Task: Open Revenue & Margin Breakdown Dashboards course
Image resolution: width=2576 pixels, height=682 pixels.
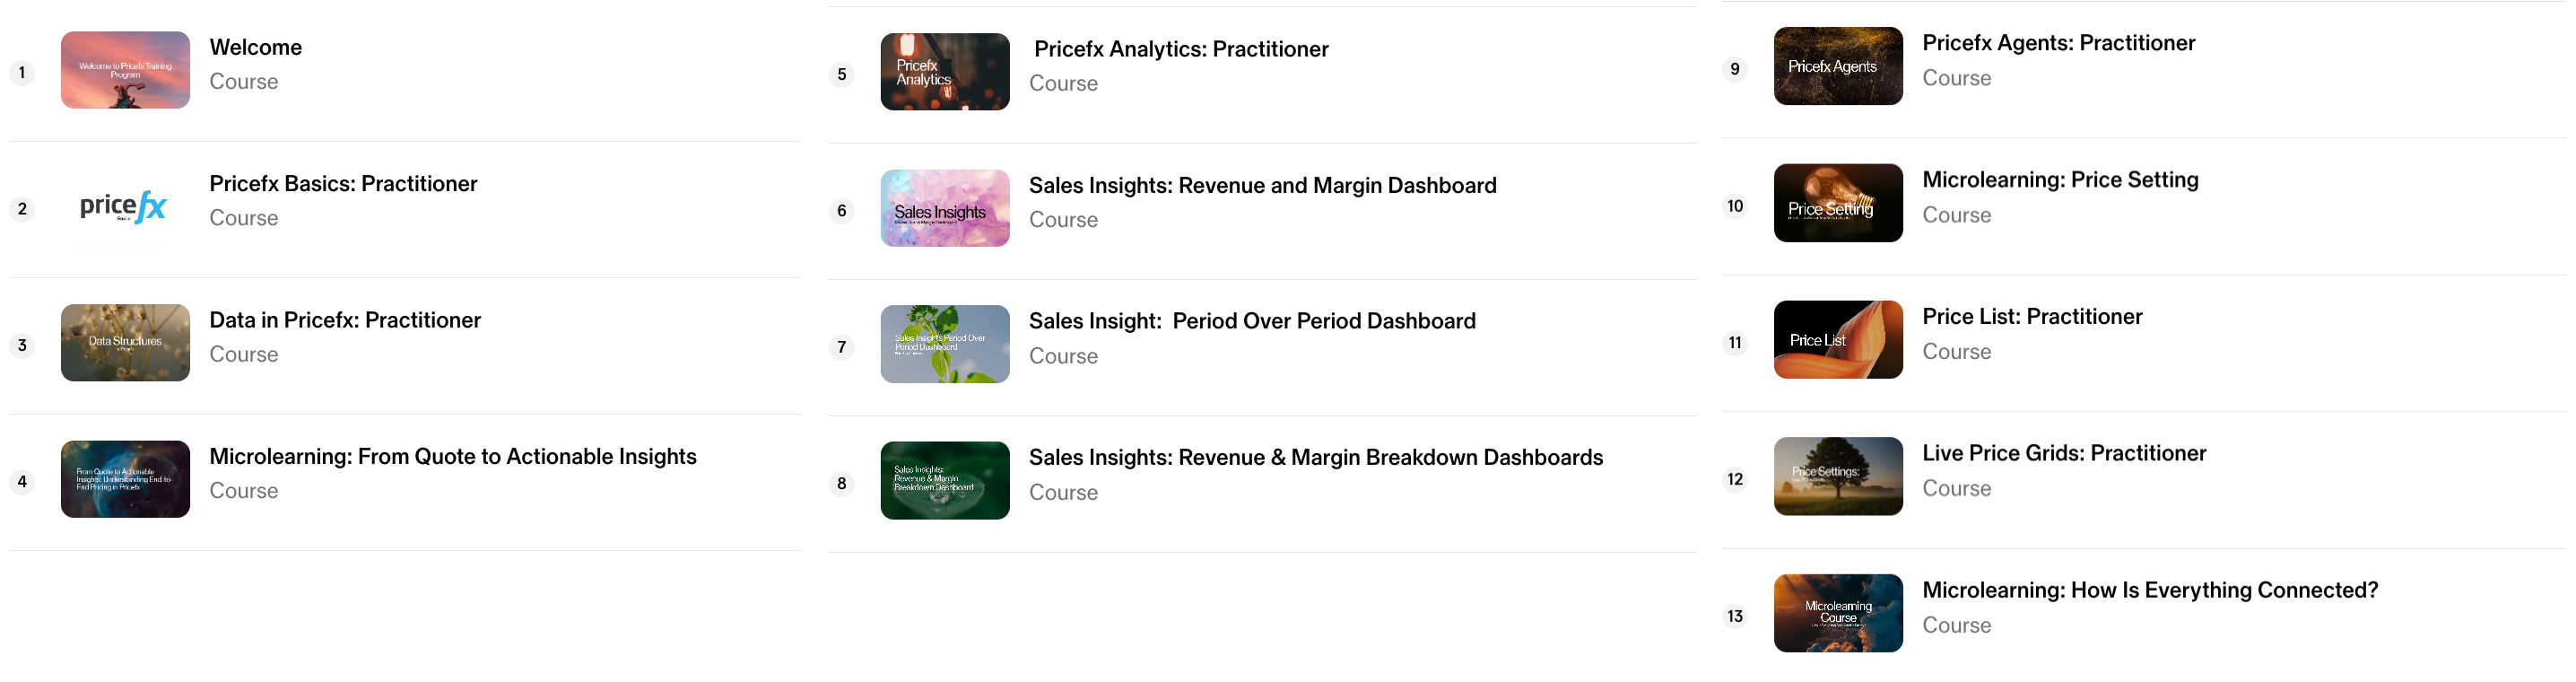Action: tap(1315, 457)
